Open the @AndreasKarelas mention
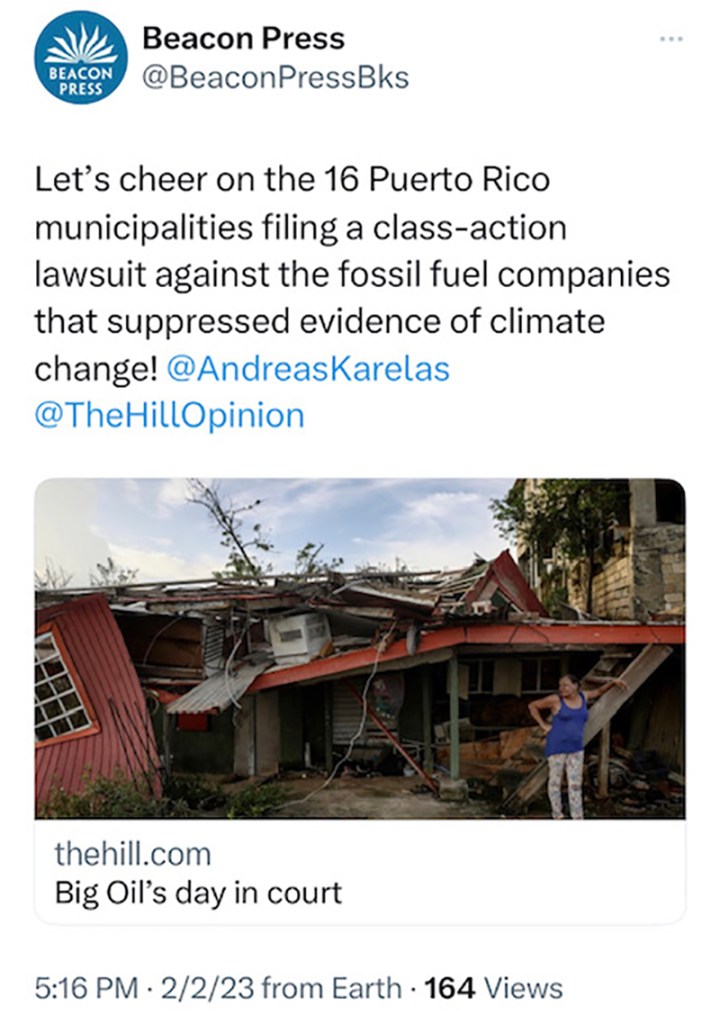This screenshot has height=1024, width=720. click(x=308, y=369)
